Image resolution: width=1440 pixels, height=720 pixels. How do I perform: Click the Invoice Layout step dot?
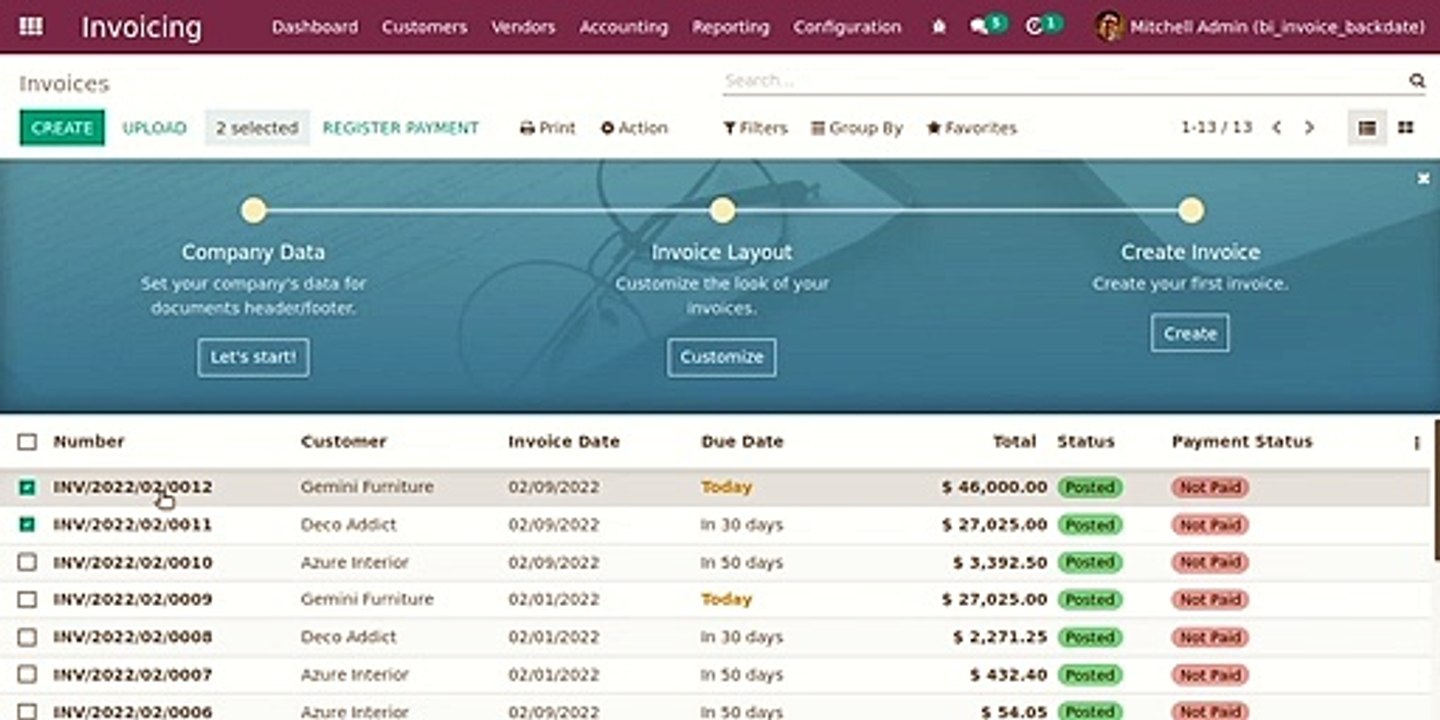(722, 210)
